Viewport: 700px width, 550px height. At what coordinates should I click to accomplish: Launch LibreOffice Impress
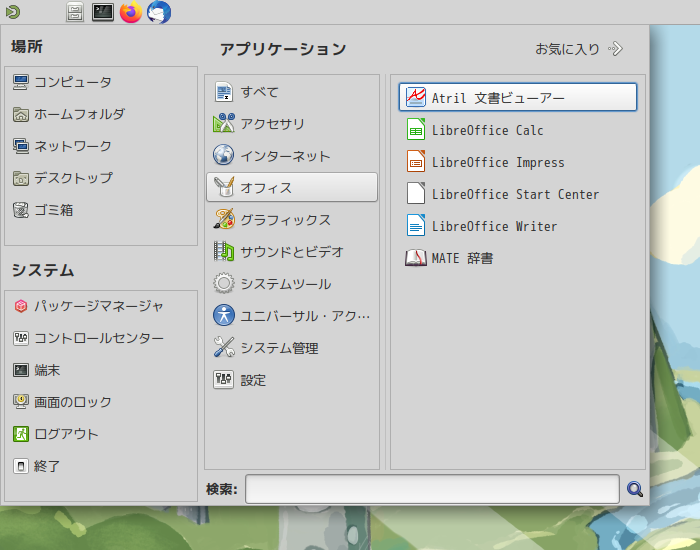[x=518, y=162]
